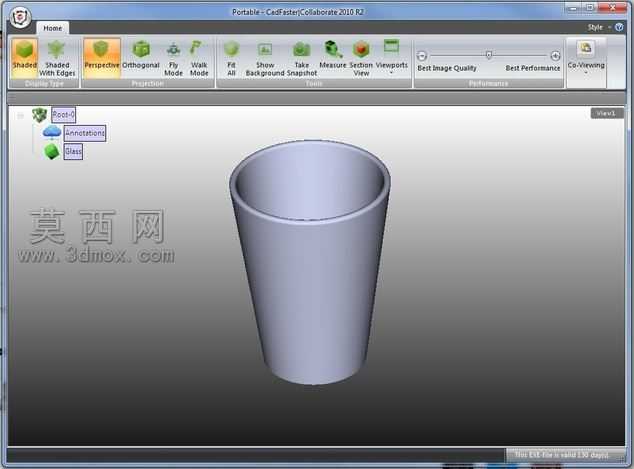Viewport: 634px width, 469px height.
Task: Take Snapshot of the view
Action: tap(302, 58)
